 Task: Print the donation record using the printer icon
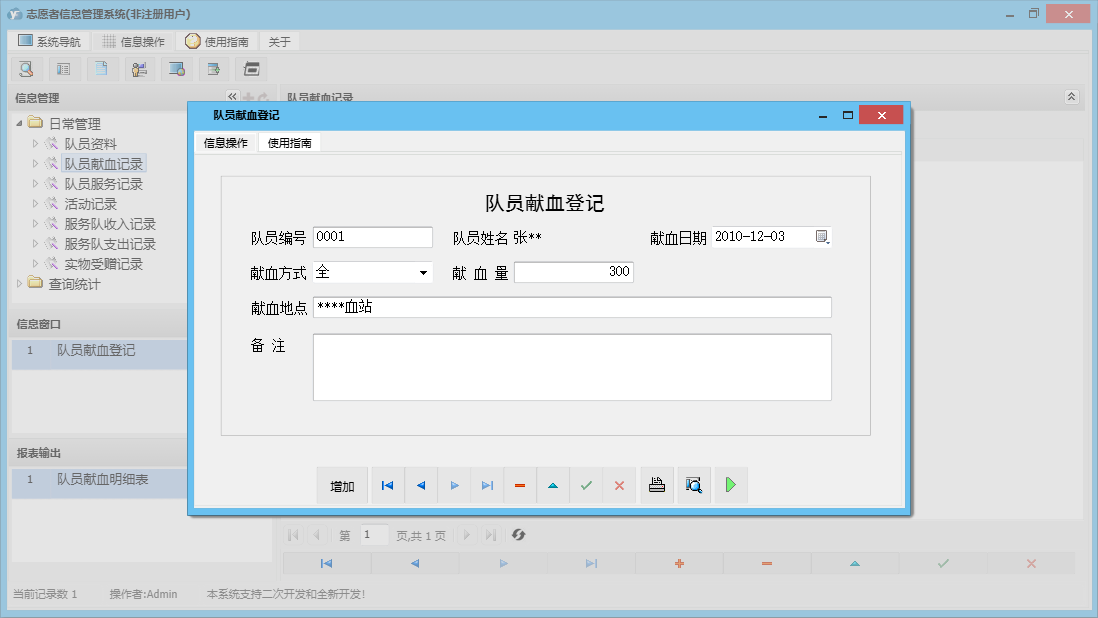tap(656, 485)
